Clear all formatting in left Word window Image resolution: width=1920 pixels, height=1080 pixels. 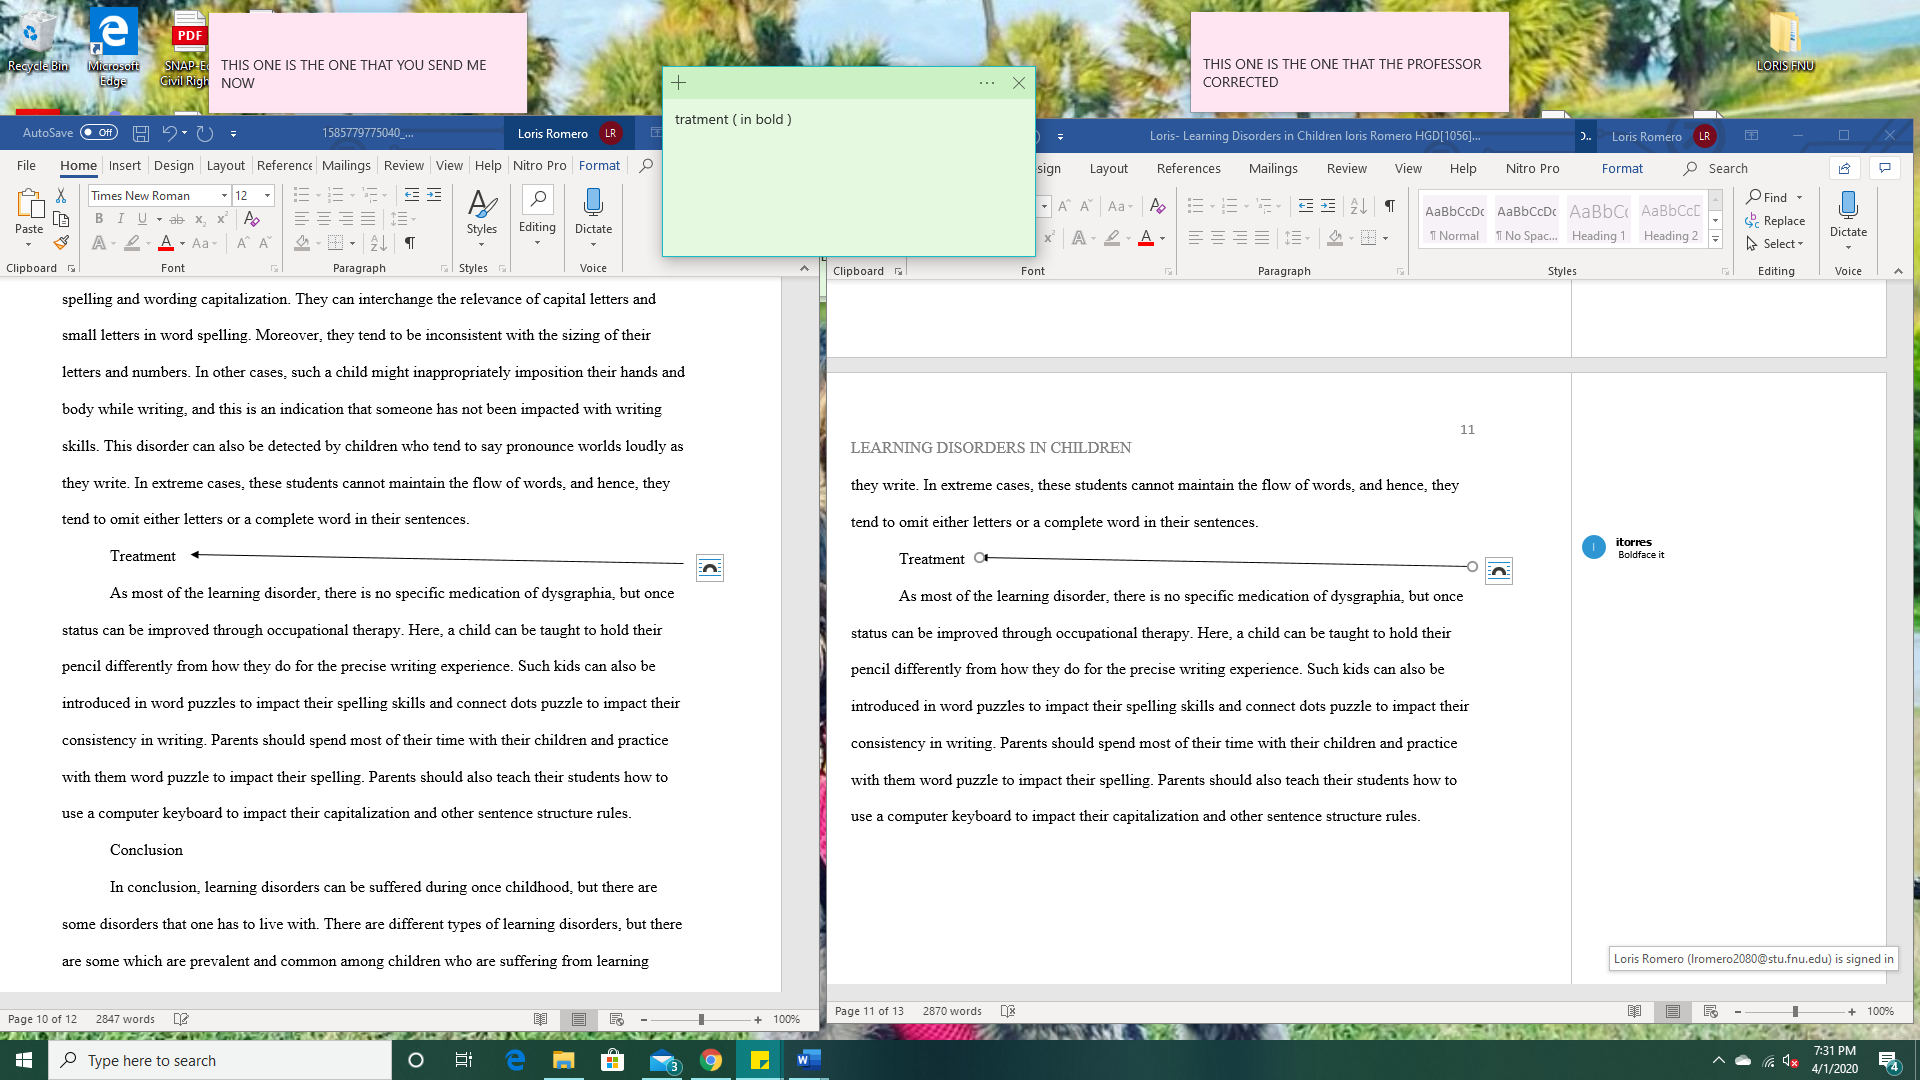pyautogui.click(x=252, y=219)
